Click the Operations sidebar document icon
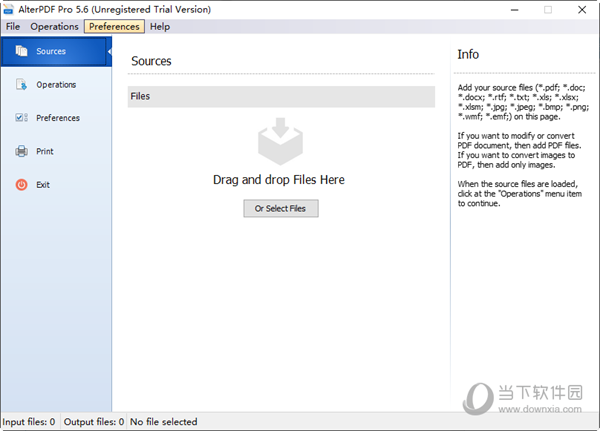 (x=21, y=84)
